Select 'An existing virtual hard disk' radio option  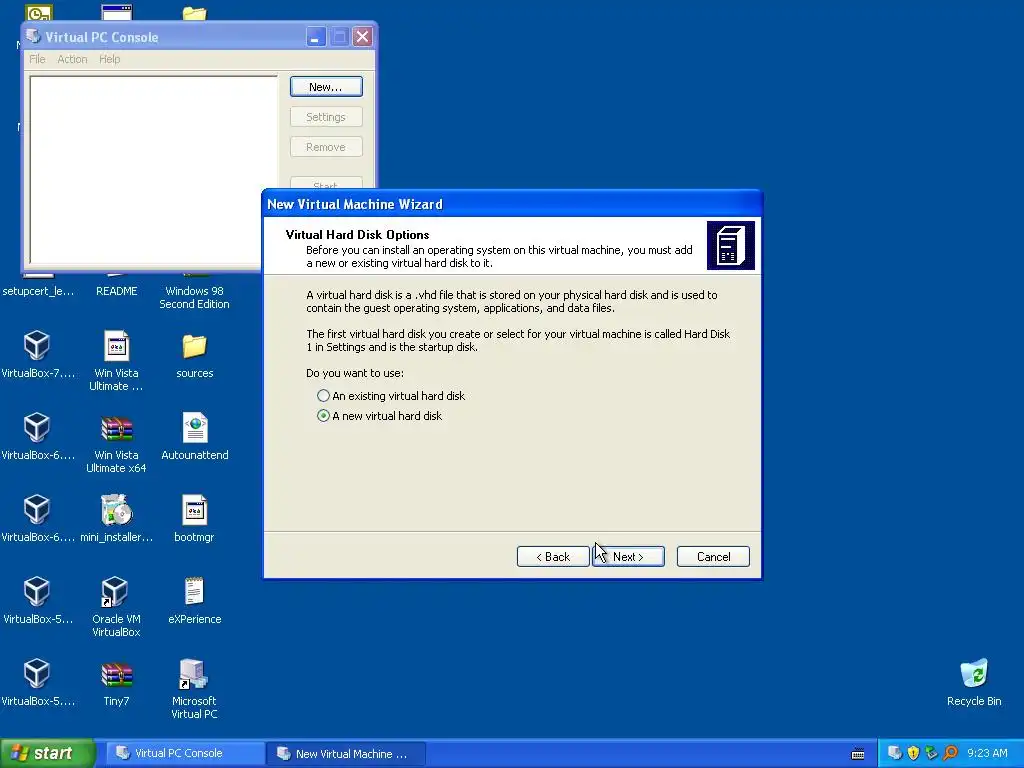(x=391, y=396)
